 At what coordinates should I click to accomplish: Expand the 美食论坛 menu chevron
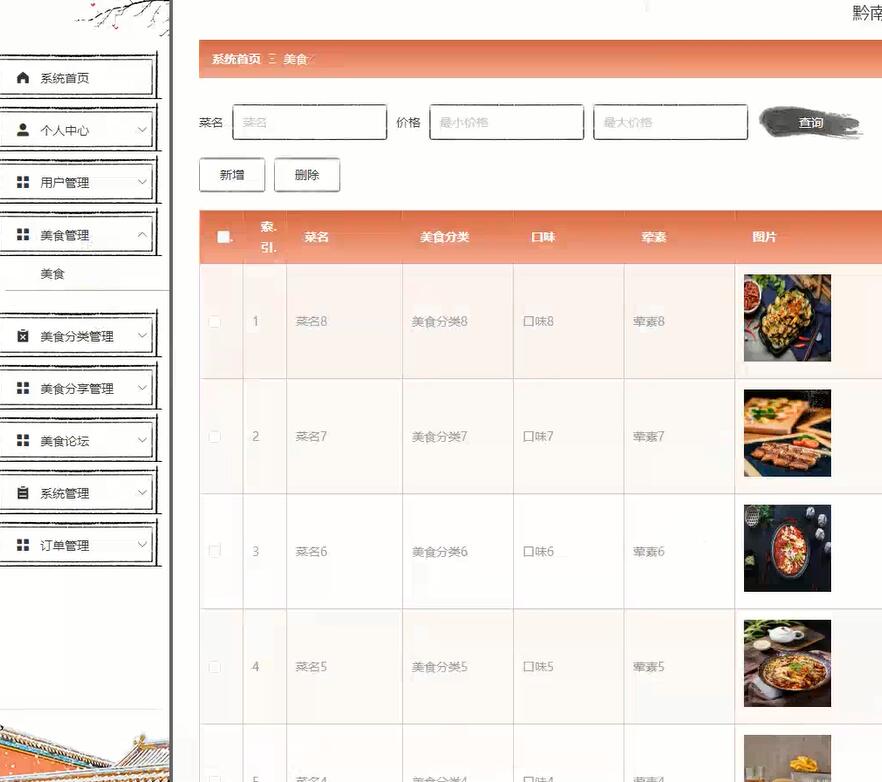click(x=142, y=441)
